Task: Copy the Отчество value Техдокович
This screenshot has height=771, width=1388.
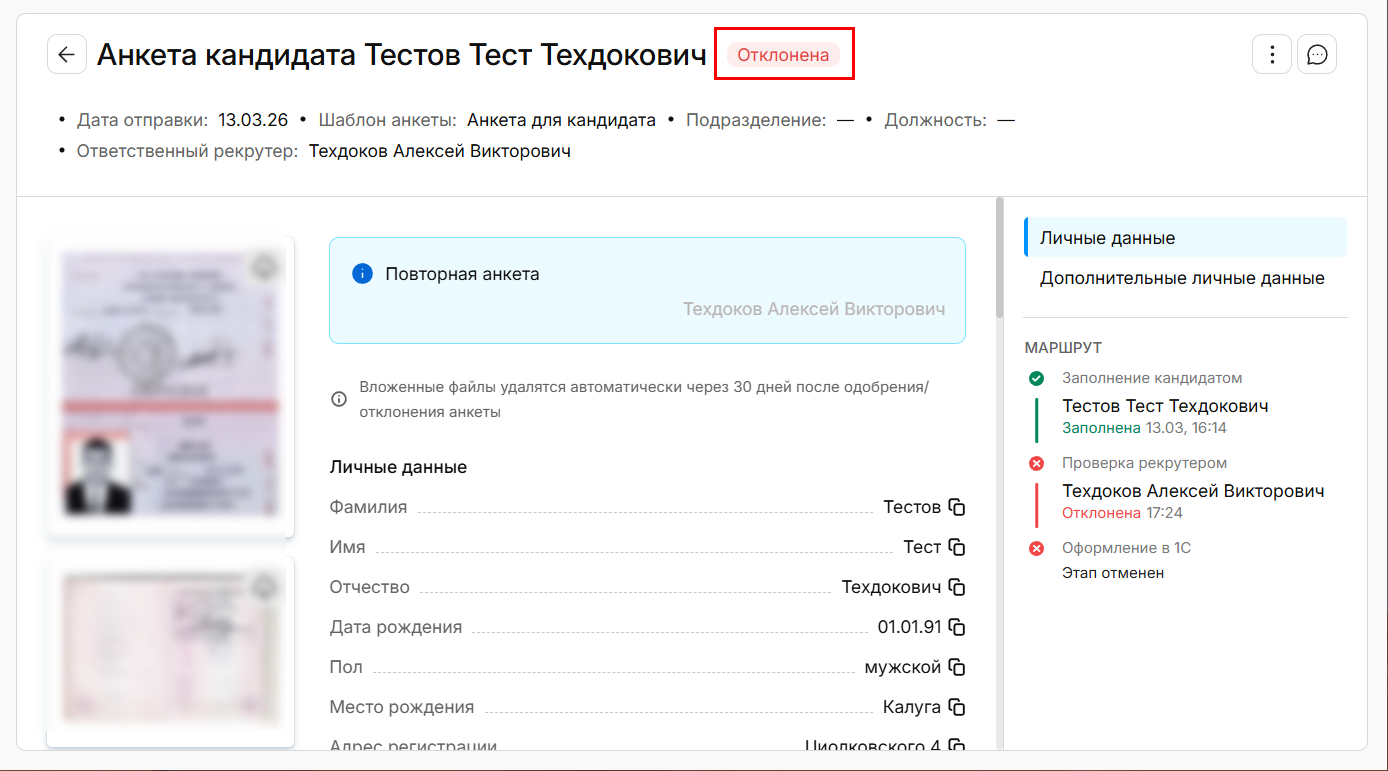Action: coord(957,587)
